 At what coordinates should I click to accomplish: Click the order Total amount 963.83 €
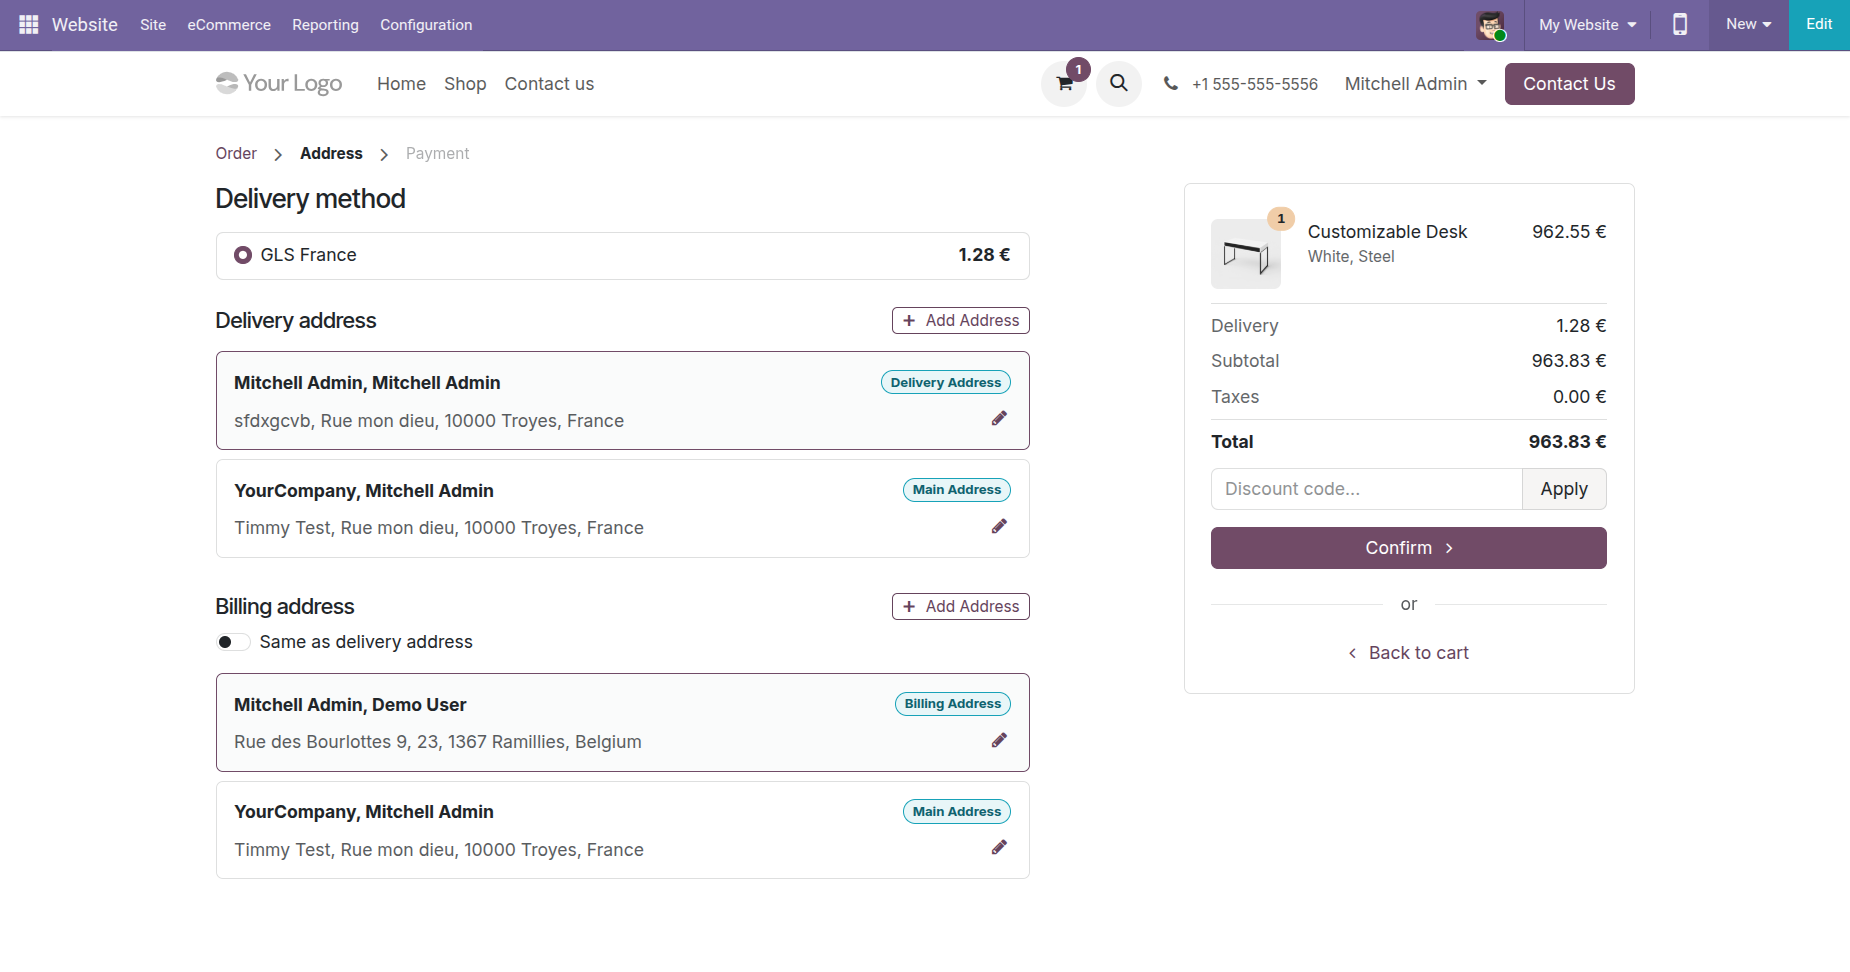pos(1567,442)
